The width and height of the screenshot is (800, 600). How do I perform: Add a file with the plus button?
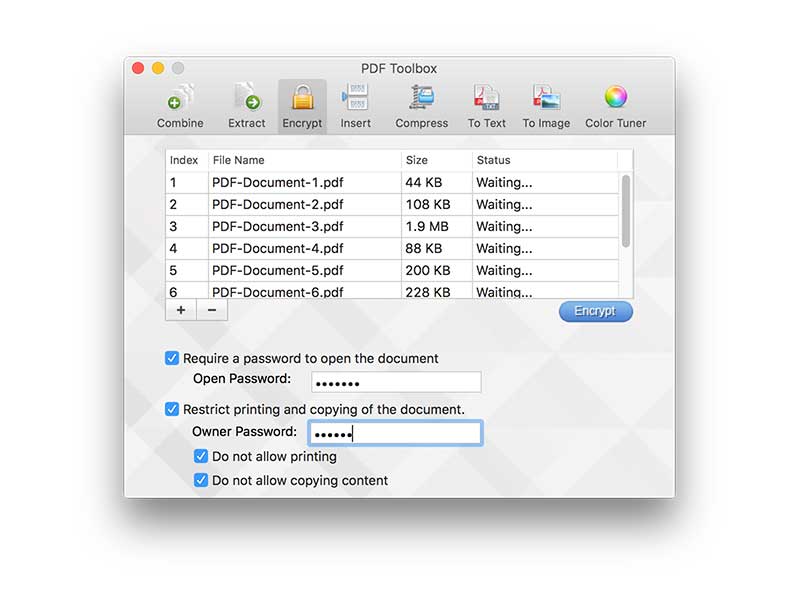(x=181, y=310)
